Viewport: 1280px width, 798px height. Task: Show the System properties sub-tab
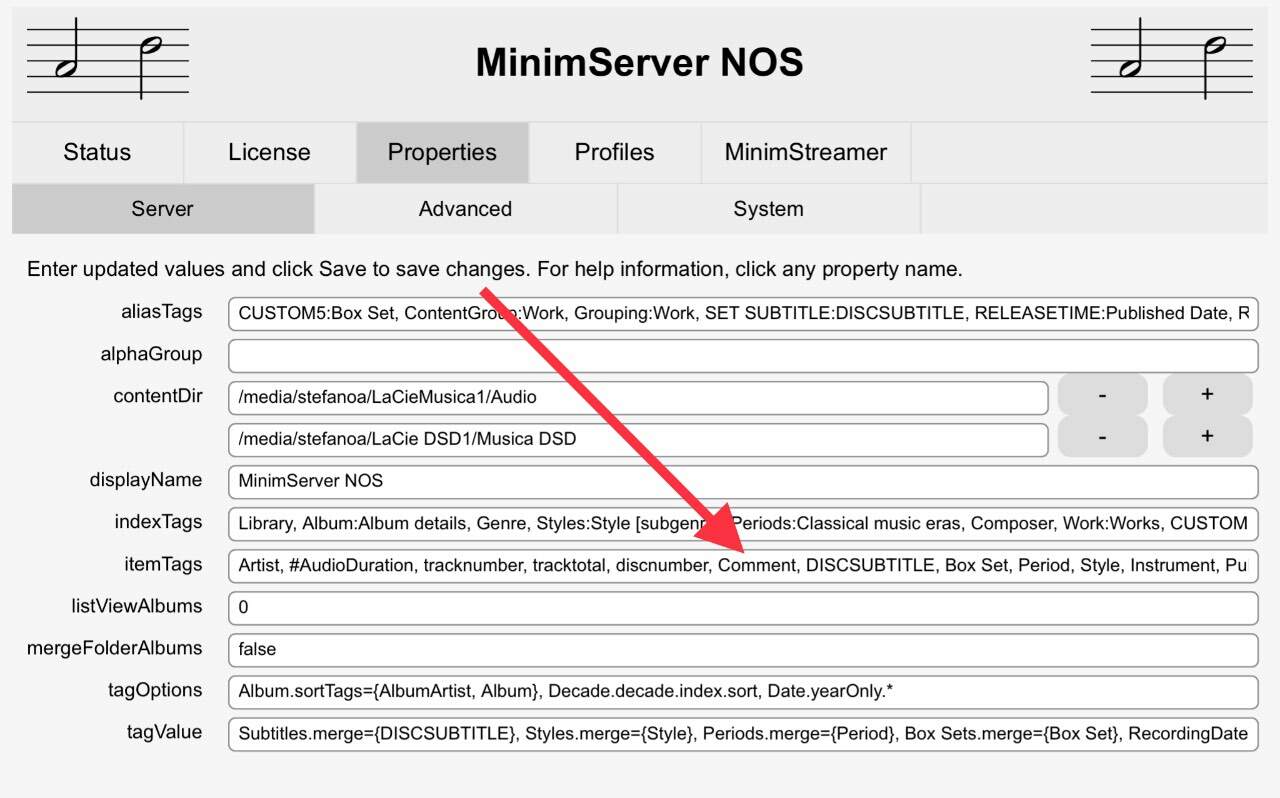(x=768, y=209)
